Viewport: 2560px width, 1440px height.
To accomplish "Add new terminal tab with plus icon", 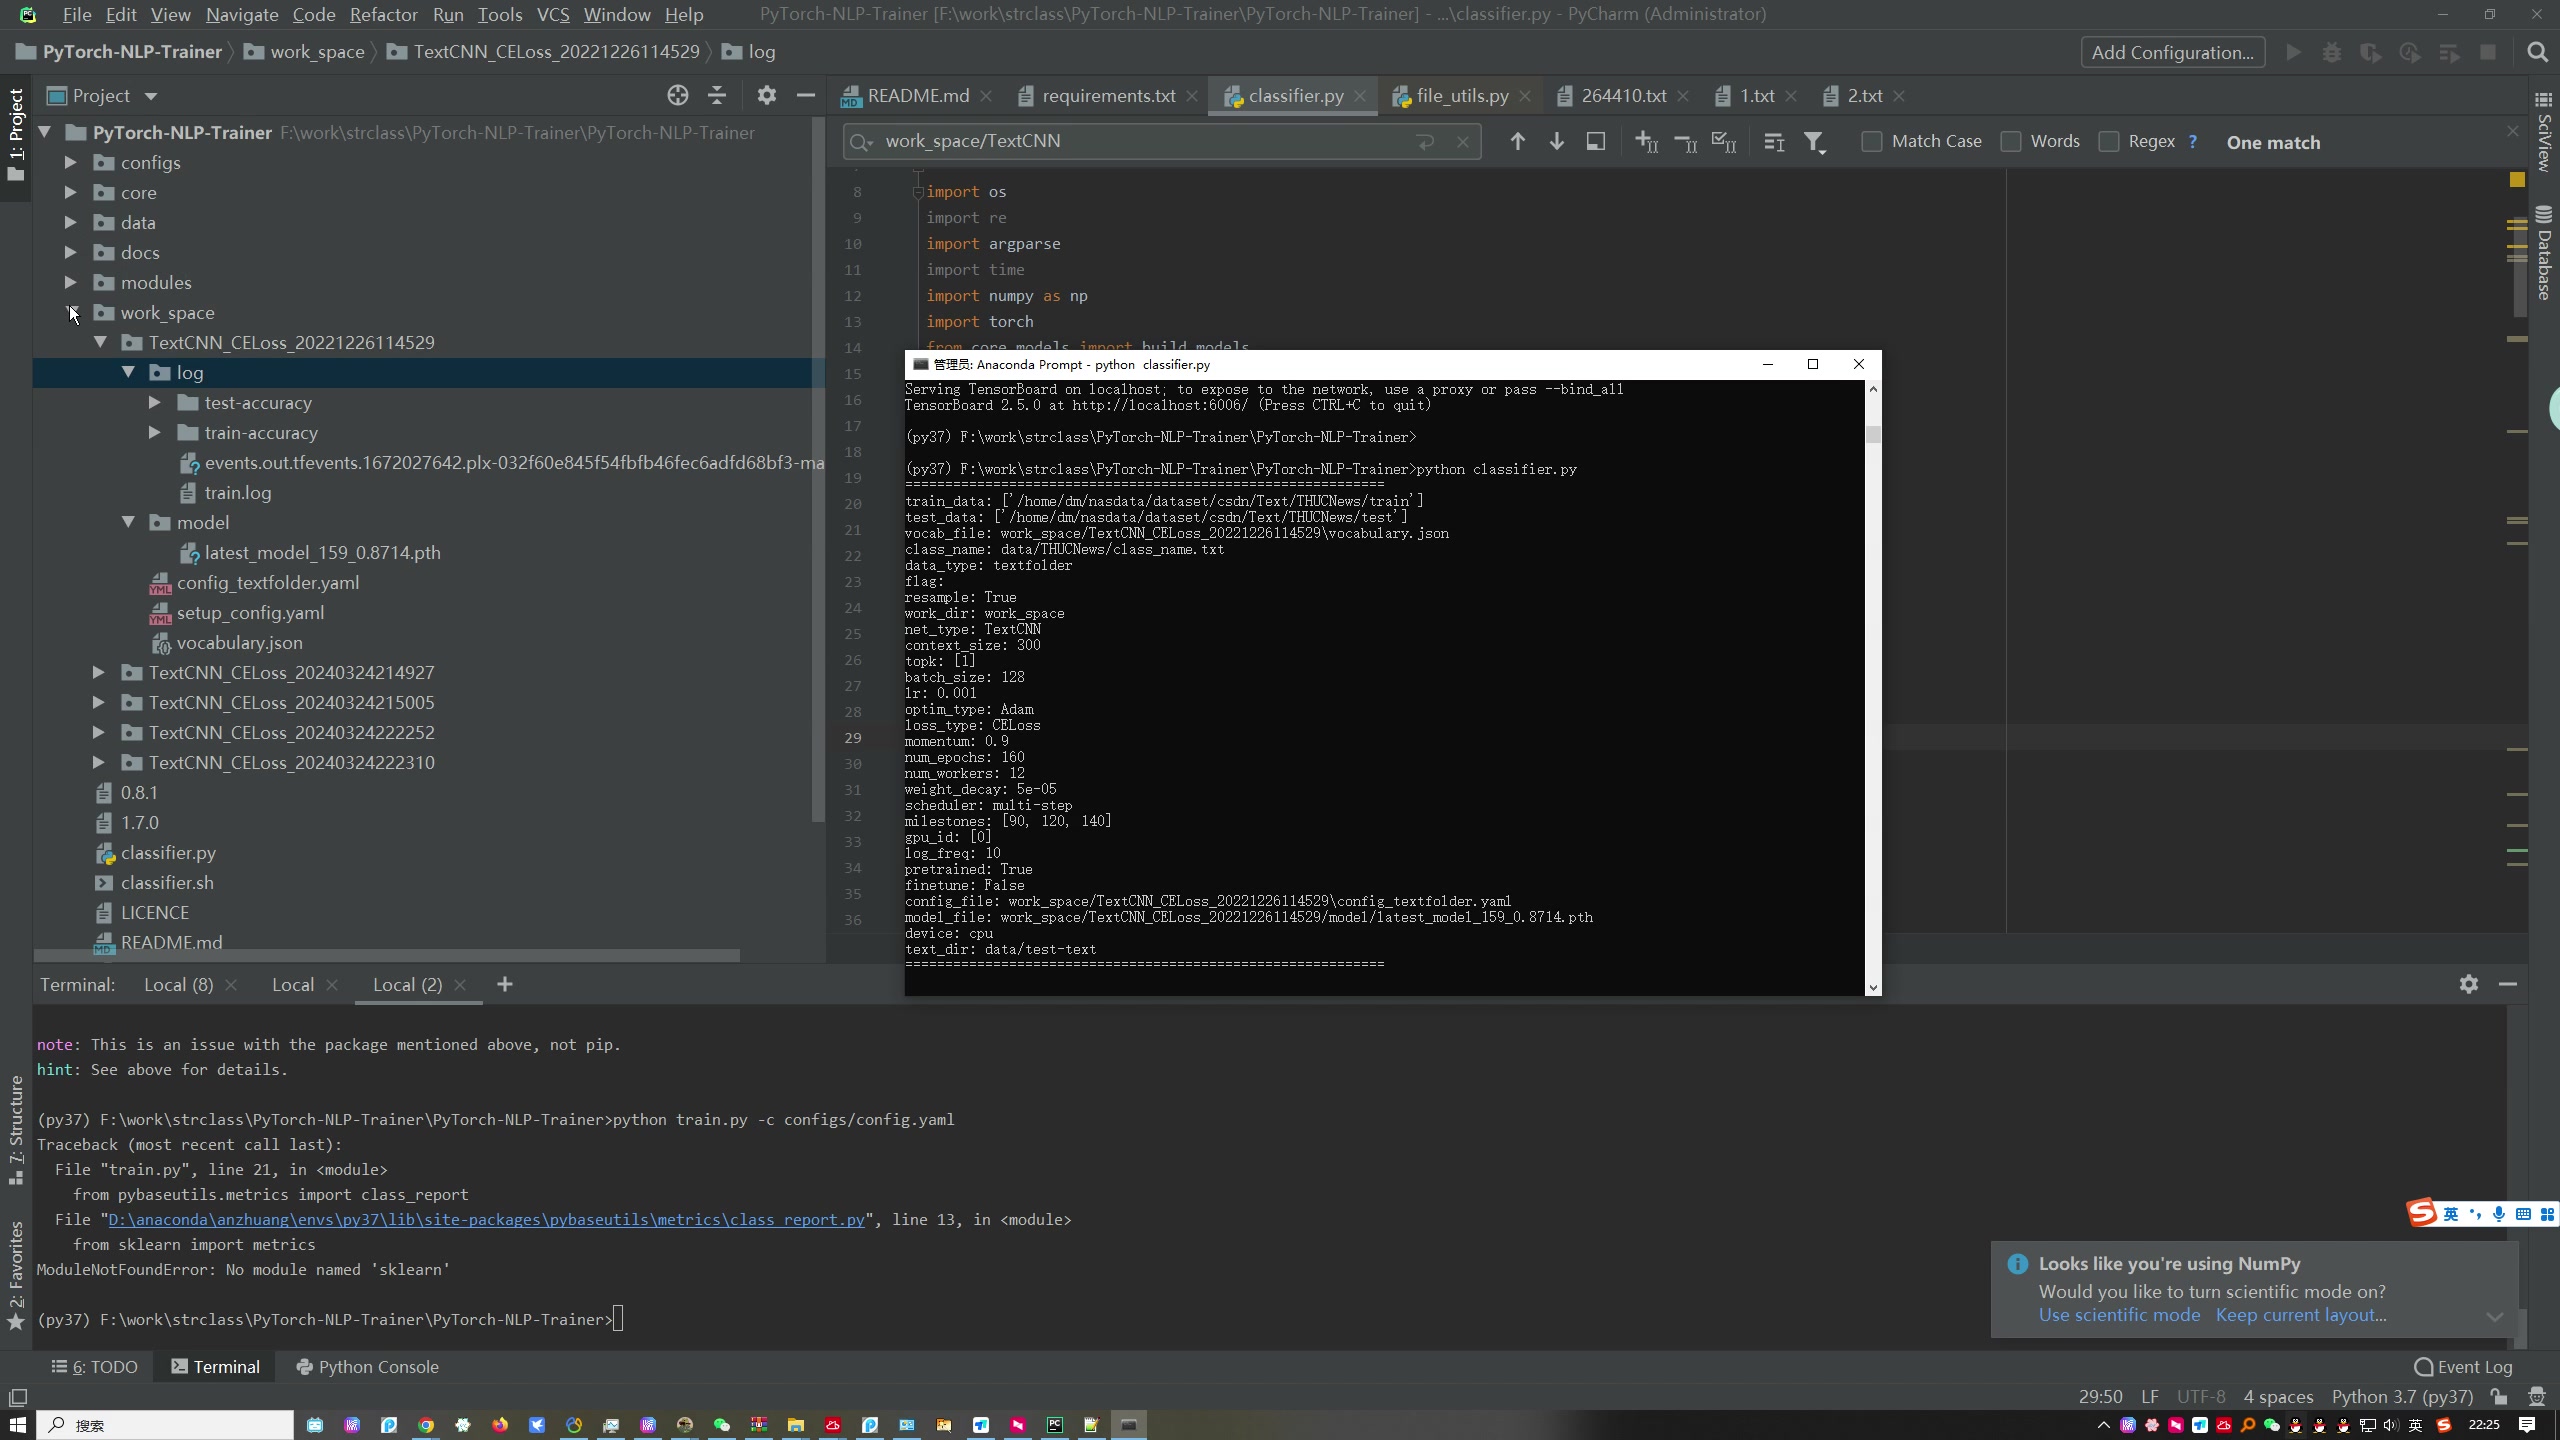I will [505, 985].
